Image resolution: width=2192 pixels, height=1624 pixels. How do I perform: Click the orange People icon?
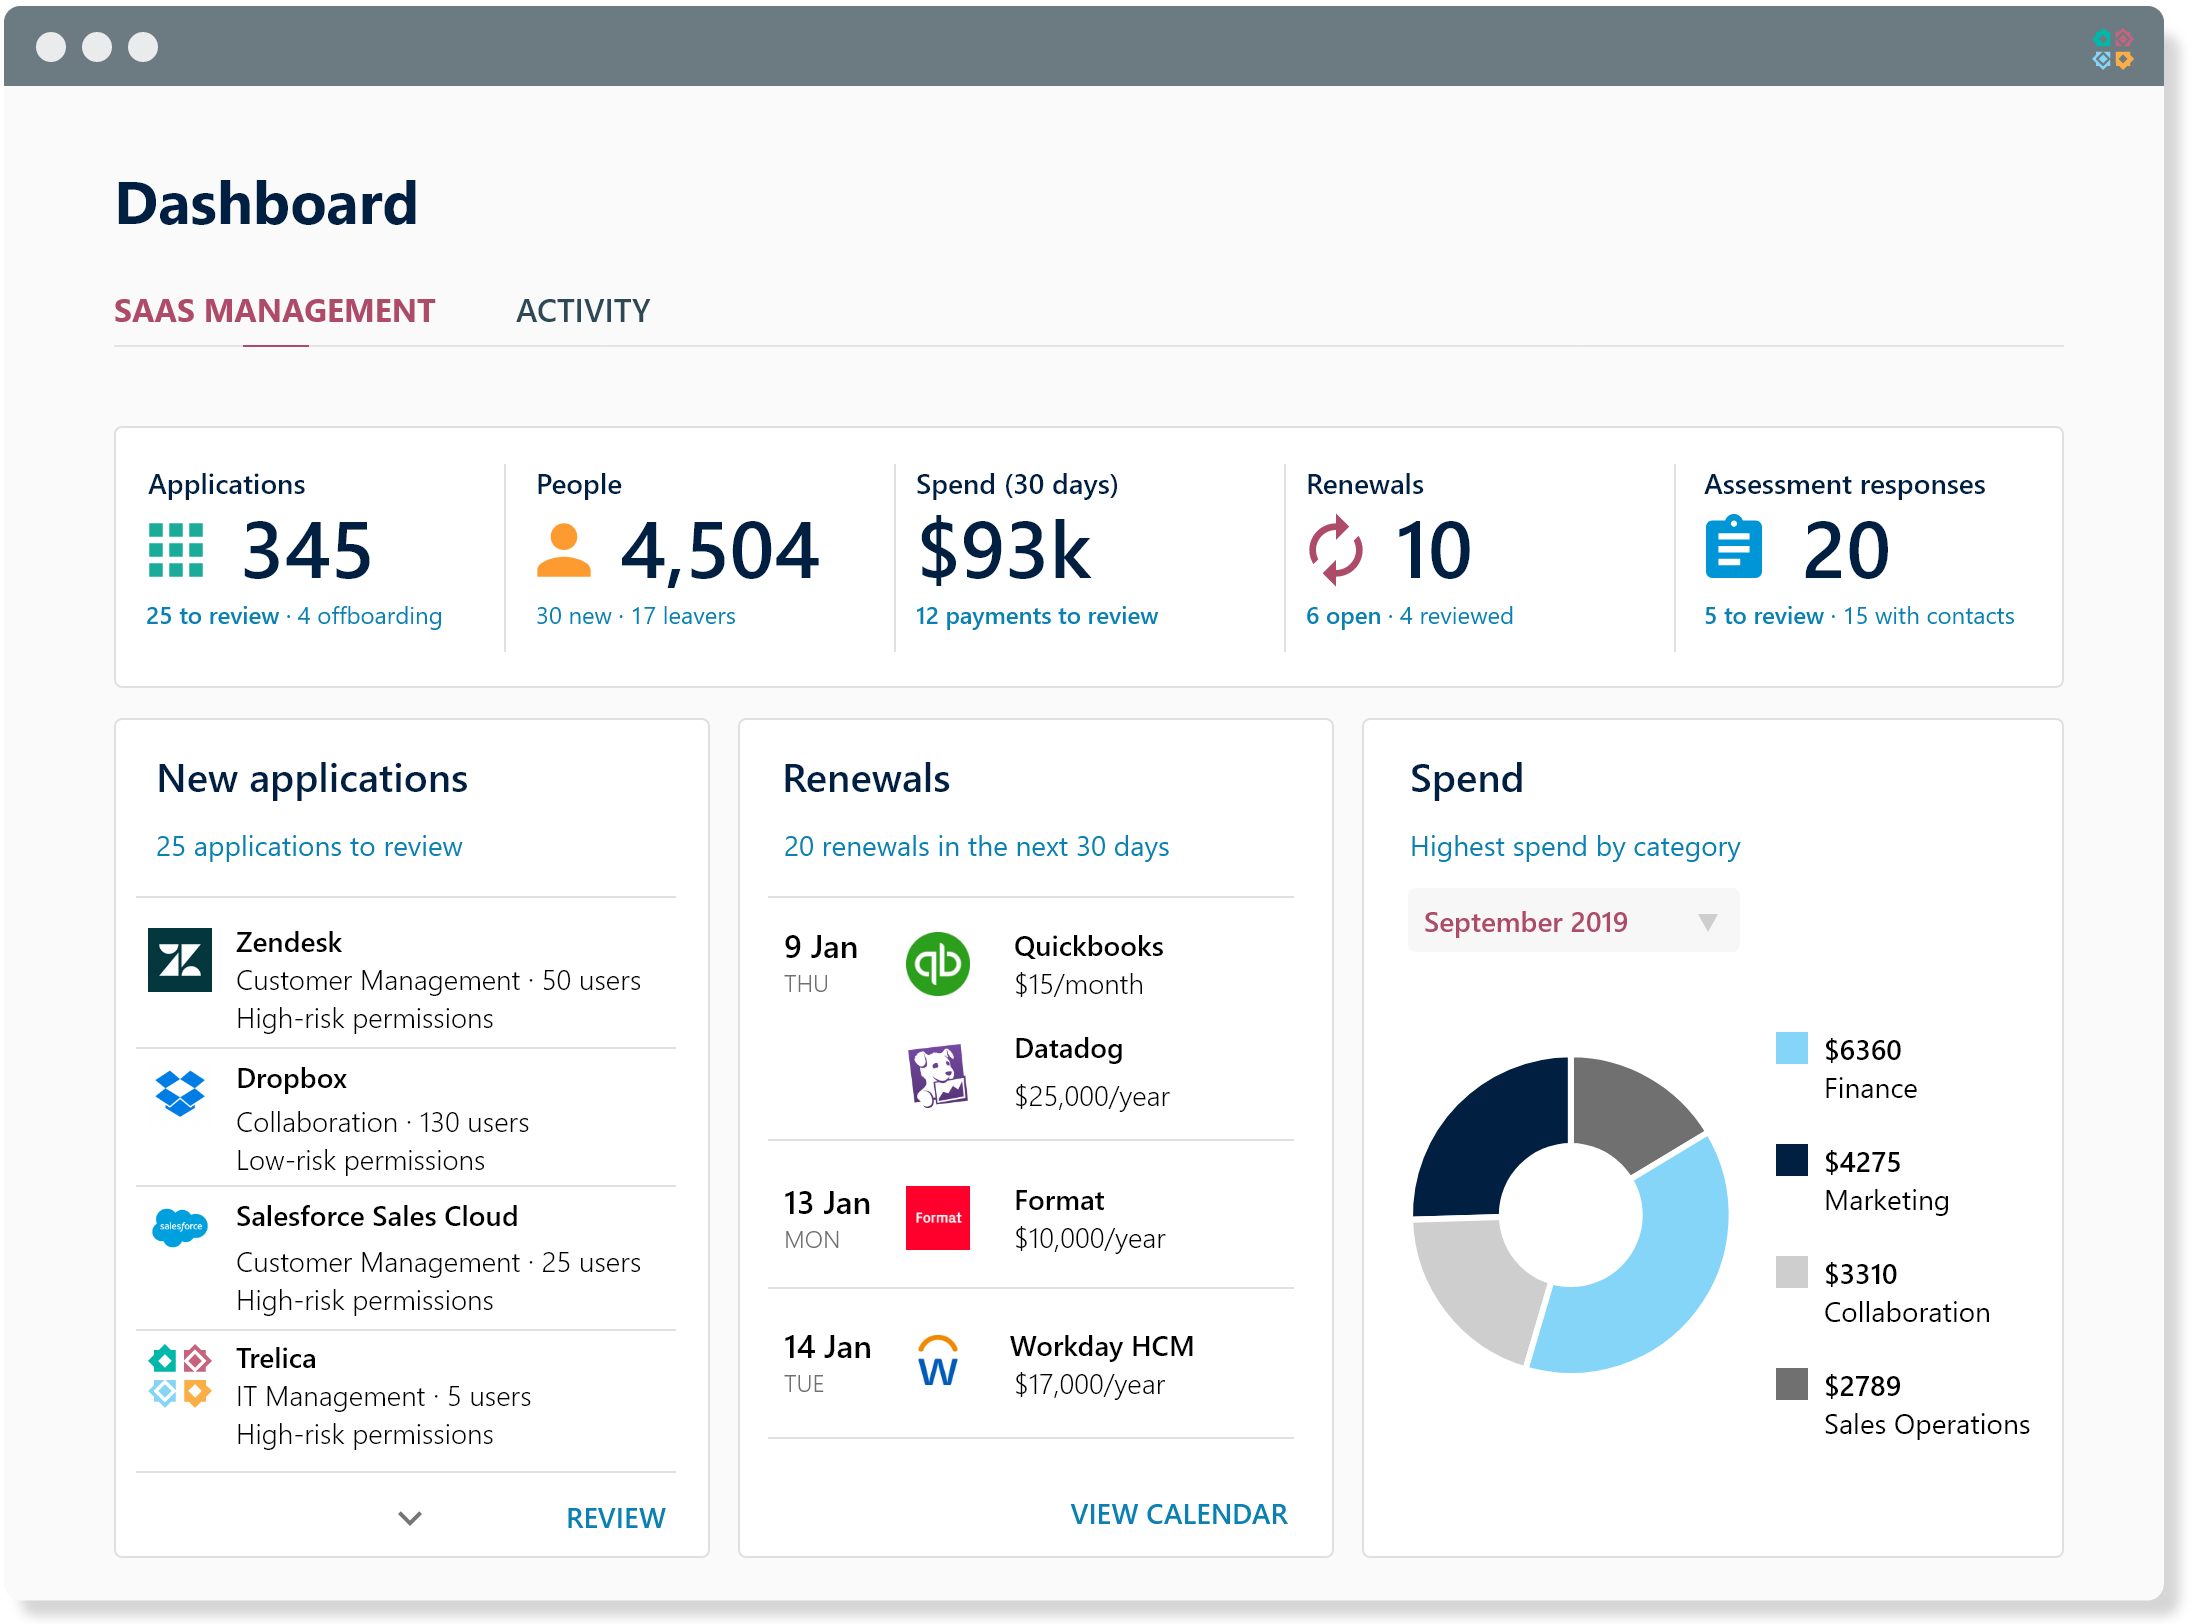[563, 550]
